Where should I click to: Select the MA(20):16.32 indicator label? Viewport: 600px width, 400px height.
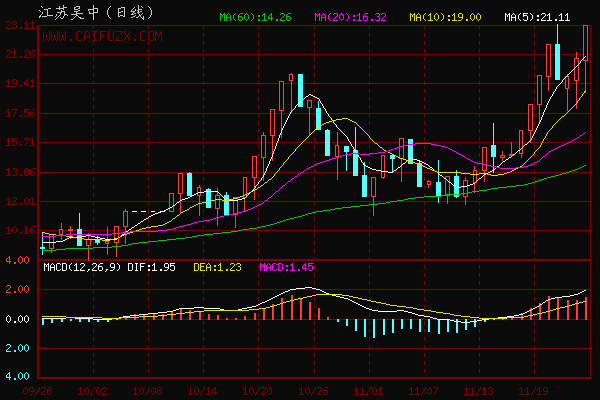350,17
